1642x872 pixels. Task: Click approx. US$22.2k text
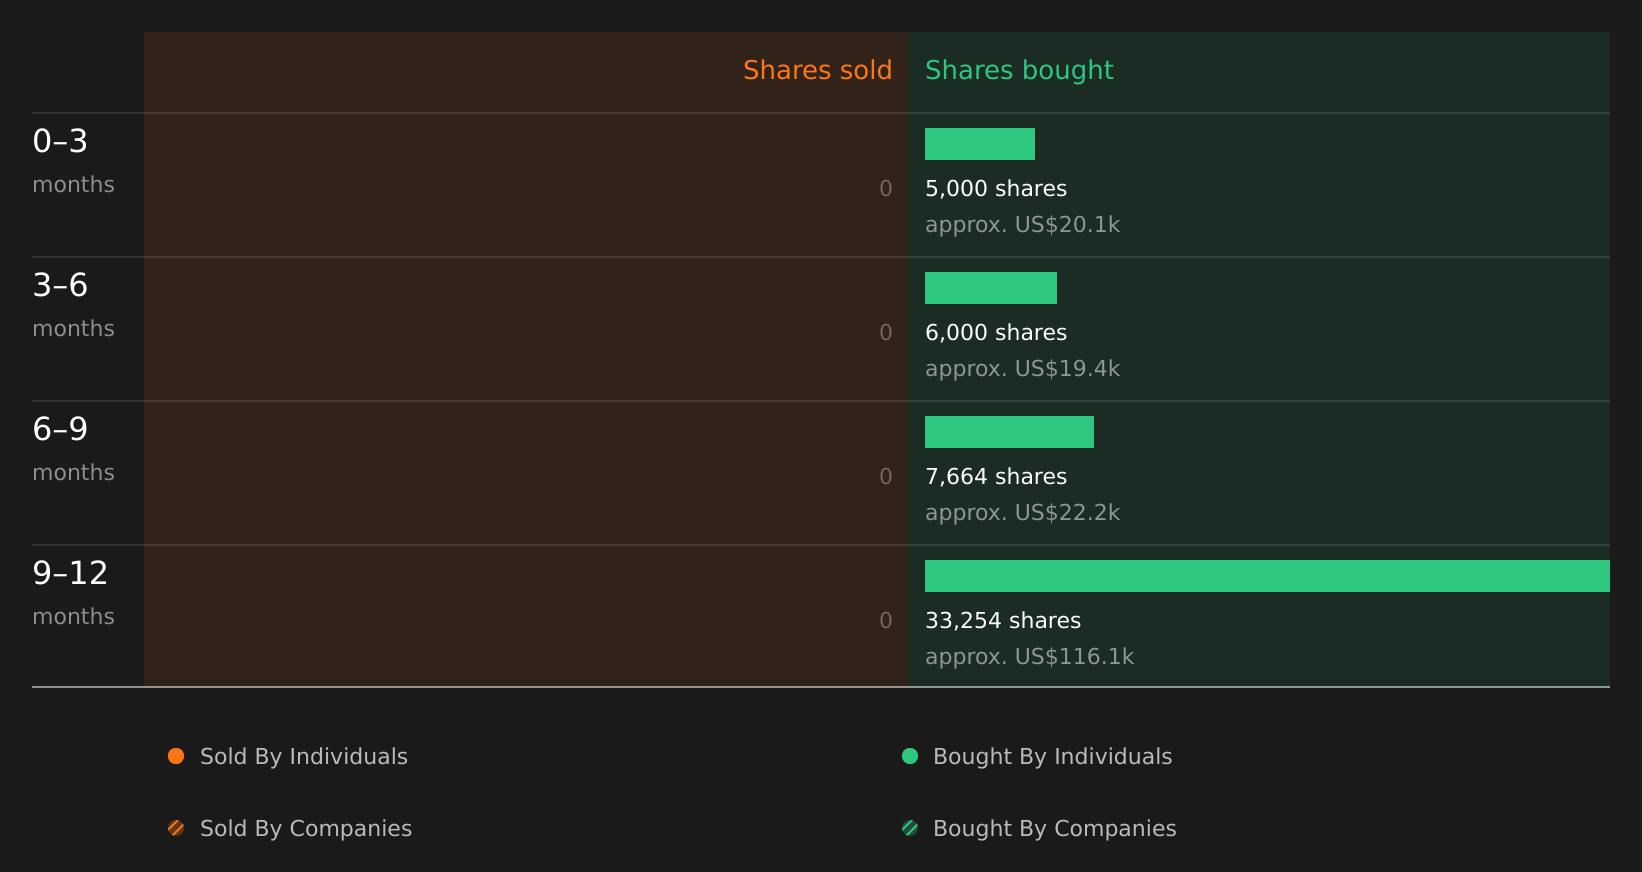pos(1022,513)
